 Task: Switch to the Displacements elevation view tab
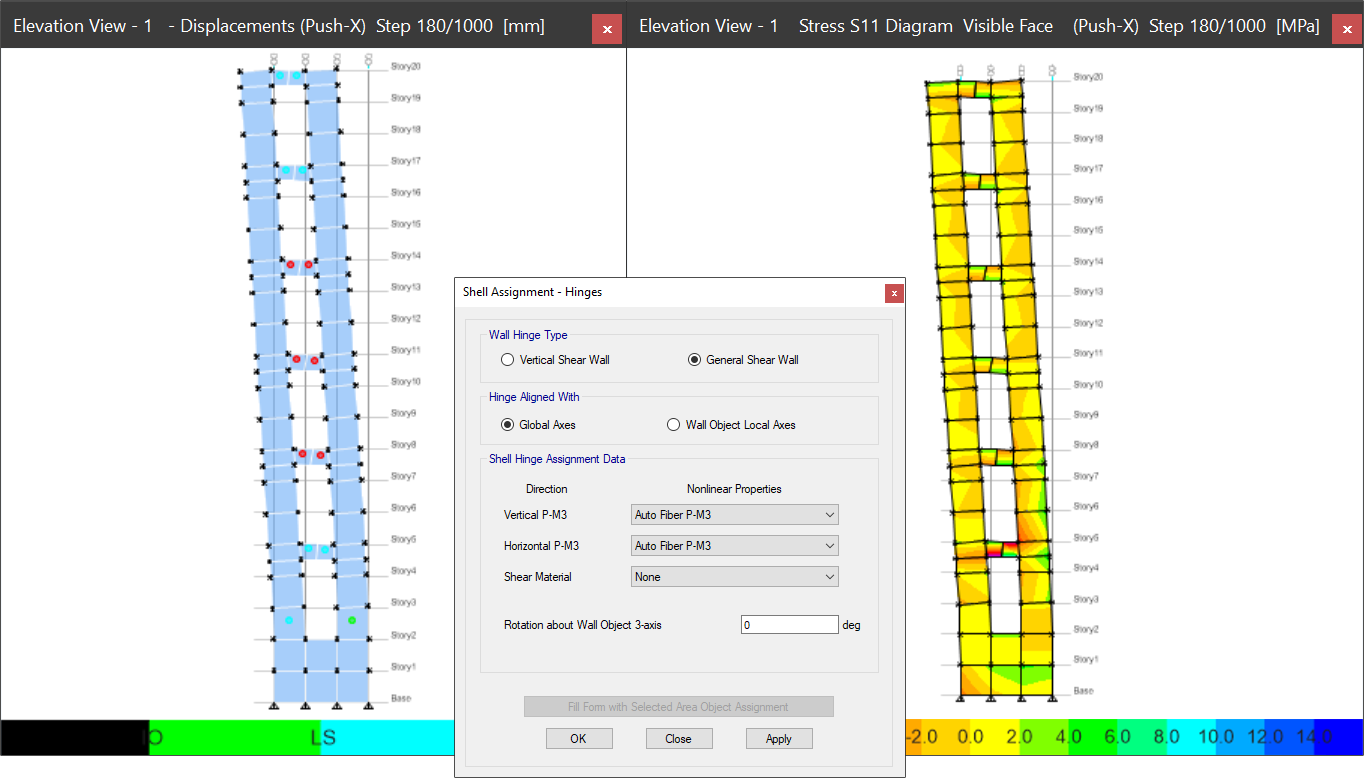[x=279, y=26]
